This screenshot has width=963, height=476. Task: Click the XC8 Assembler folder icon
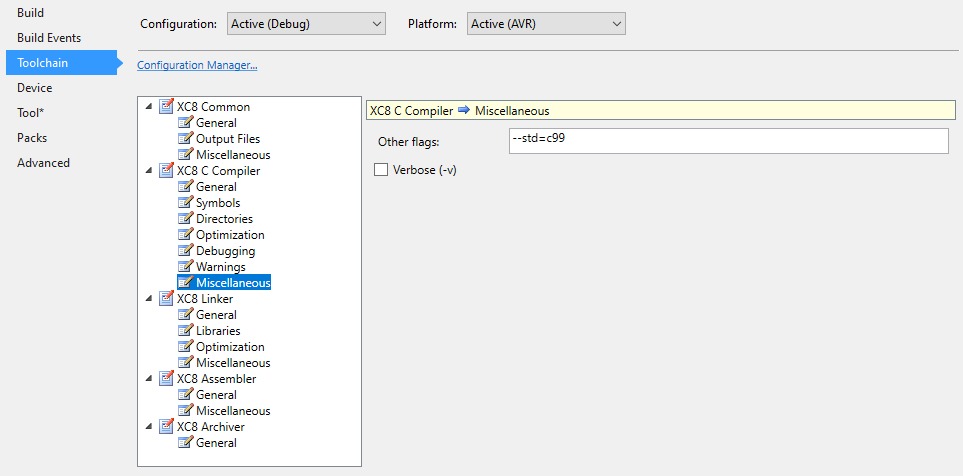point(166,379)
